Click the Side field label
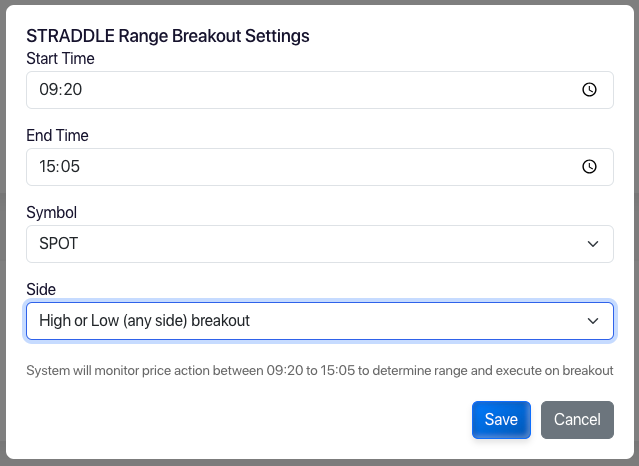The image size is (639, 466). click(41, 289)
